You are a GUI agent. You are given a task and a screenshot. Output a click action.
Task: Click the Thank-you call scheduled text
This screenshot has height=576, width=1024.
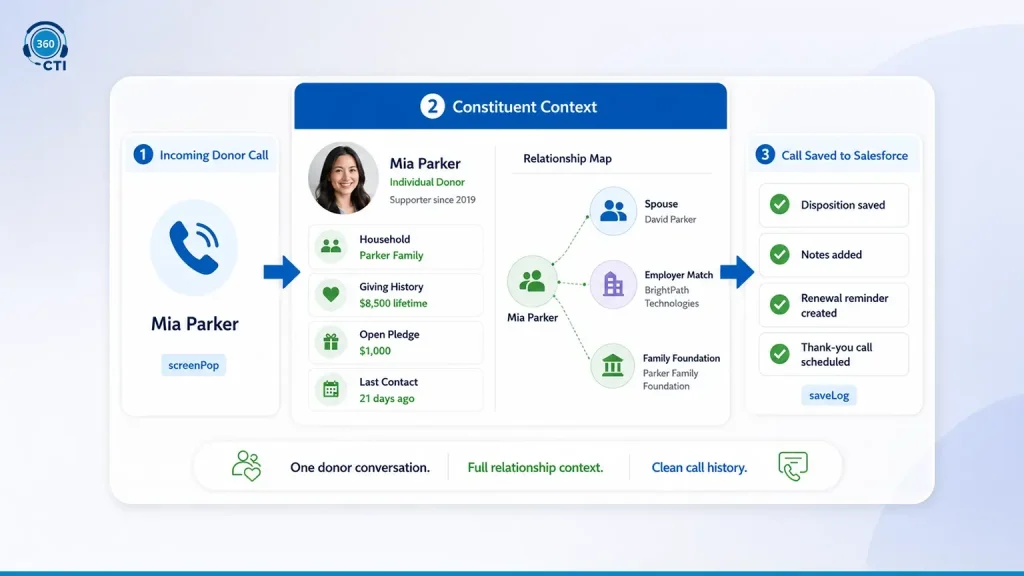[837, 355]
